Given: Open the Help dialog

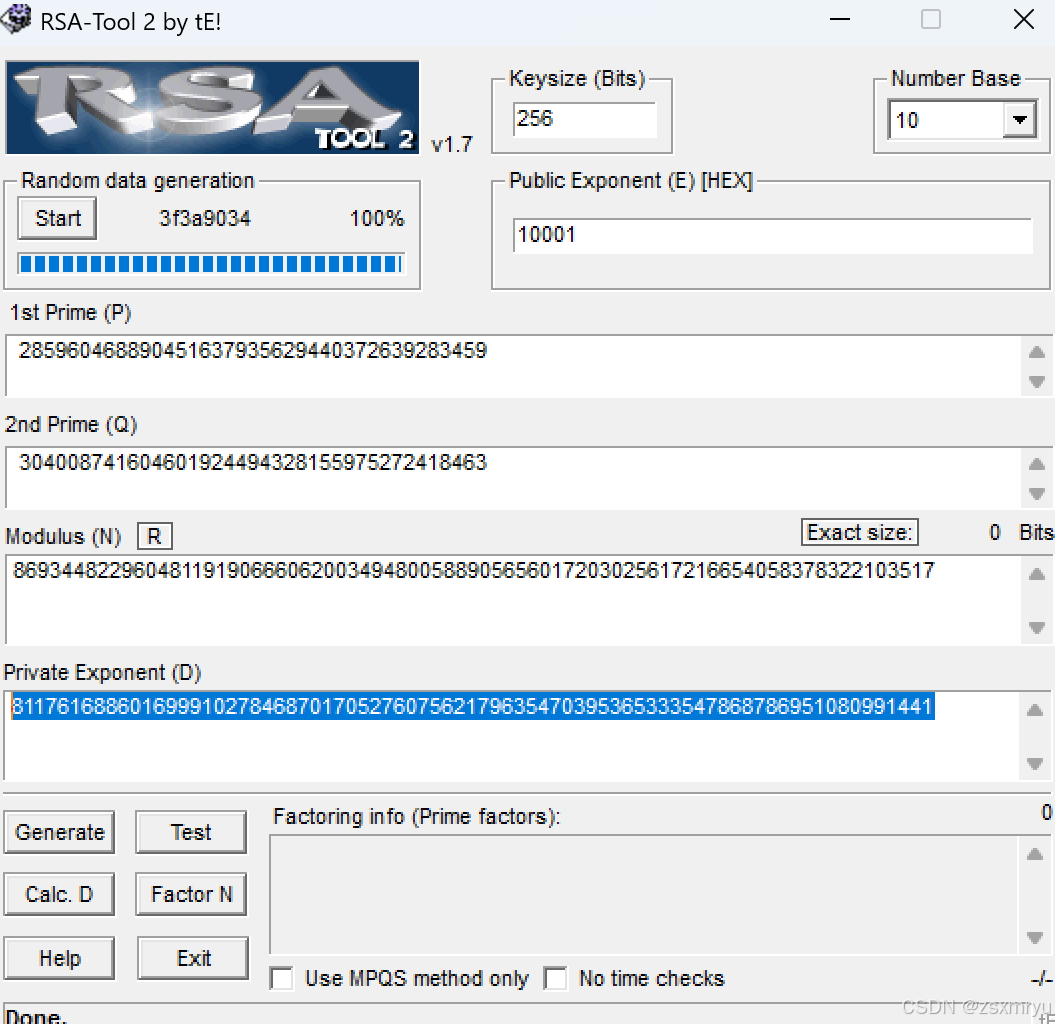Looking at the screenshot, I should click(x=59, y=958).
